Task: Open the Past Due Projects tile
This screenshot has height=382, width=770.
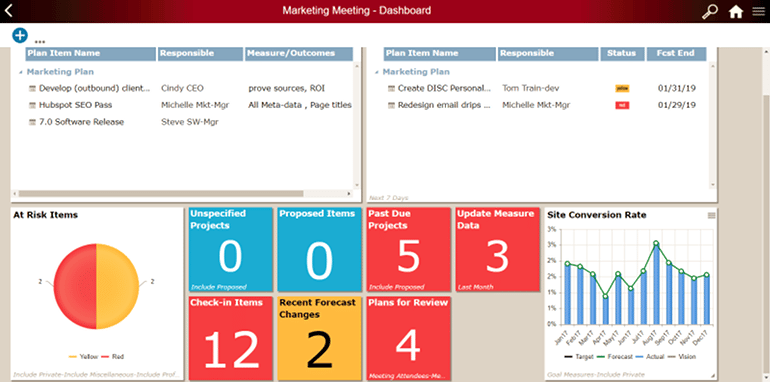Action: tap(409, 249)
